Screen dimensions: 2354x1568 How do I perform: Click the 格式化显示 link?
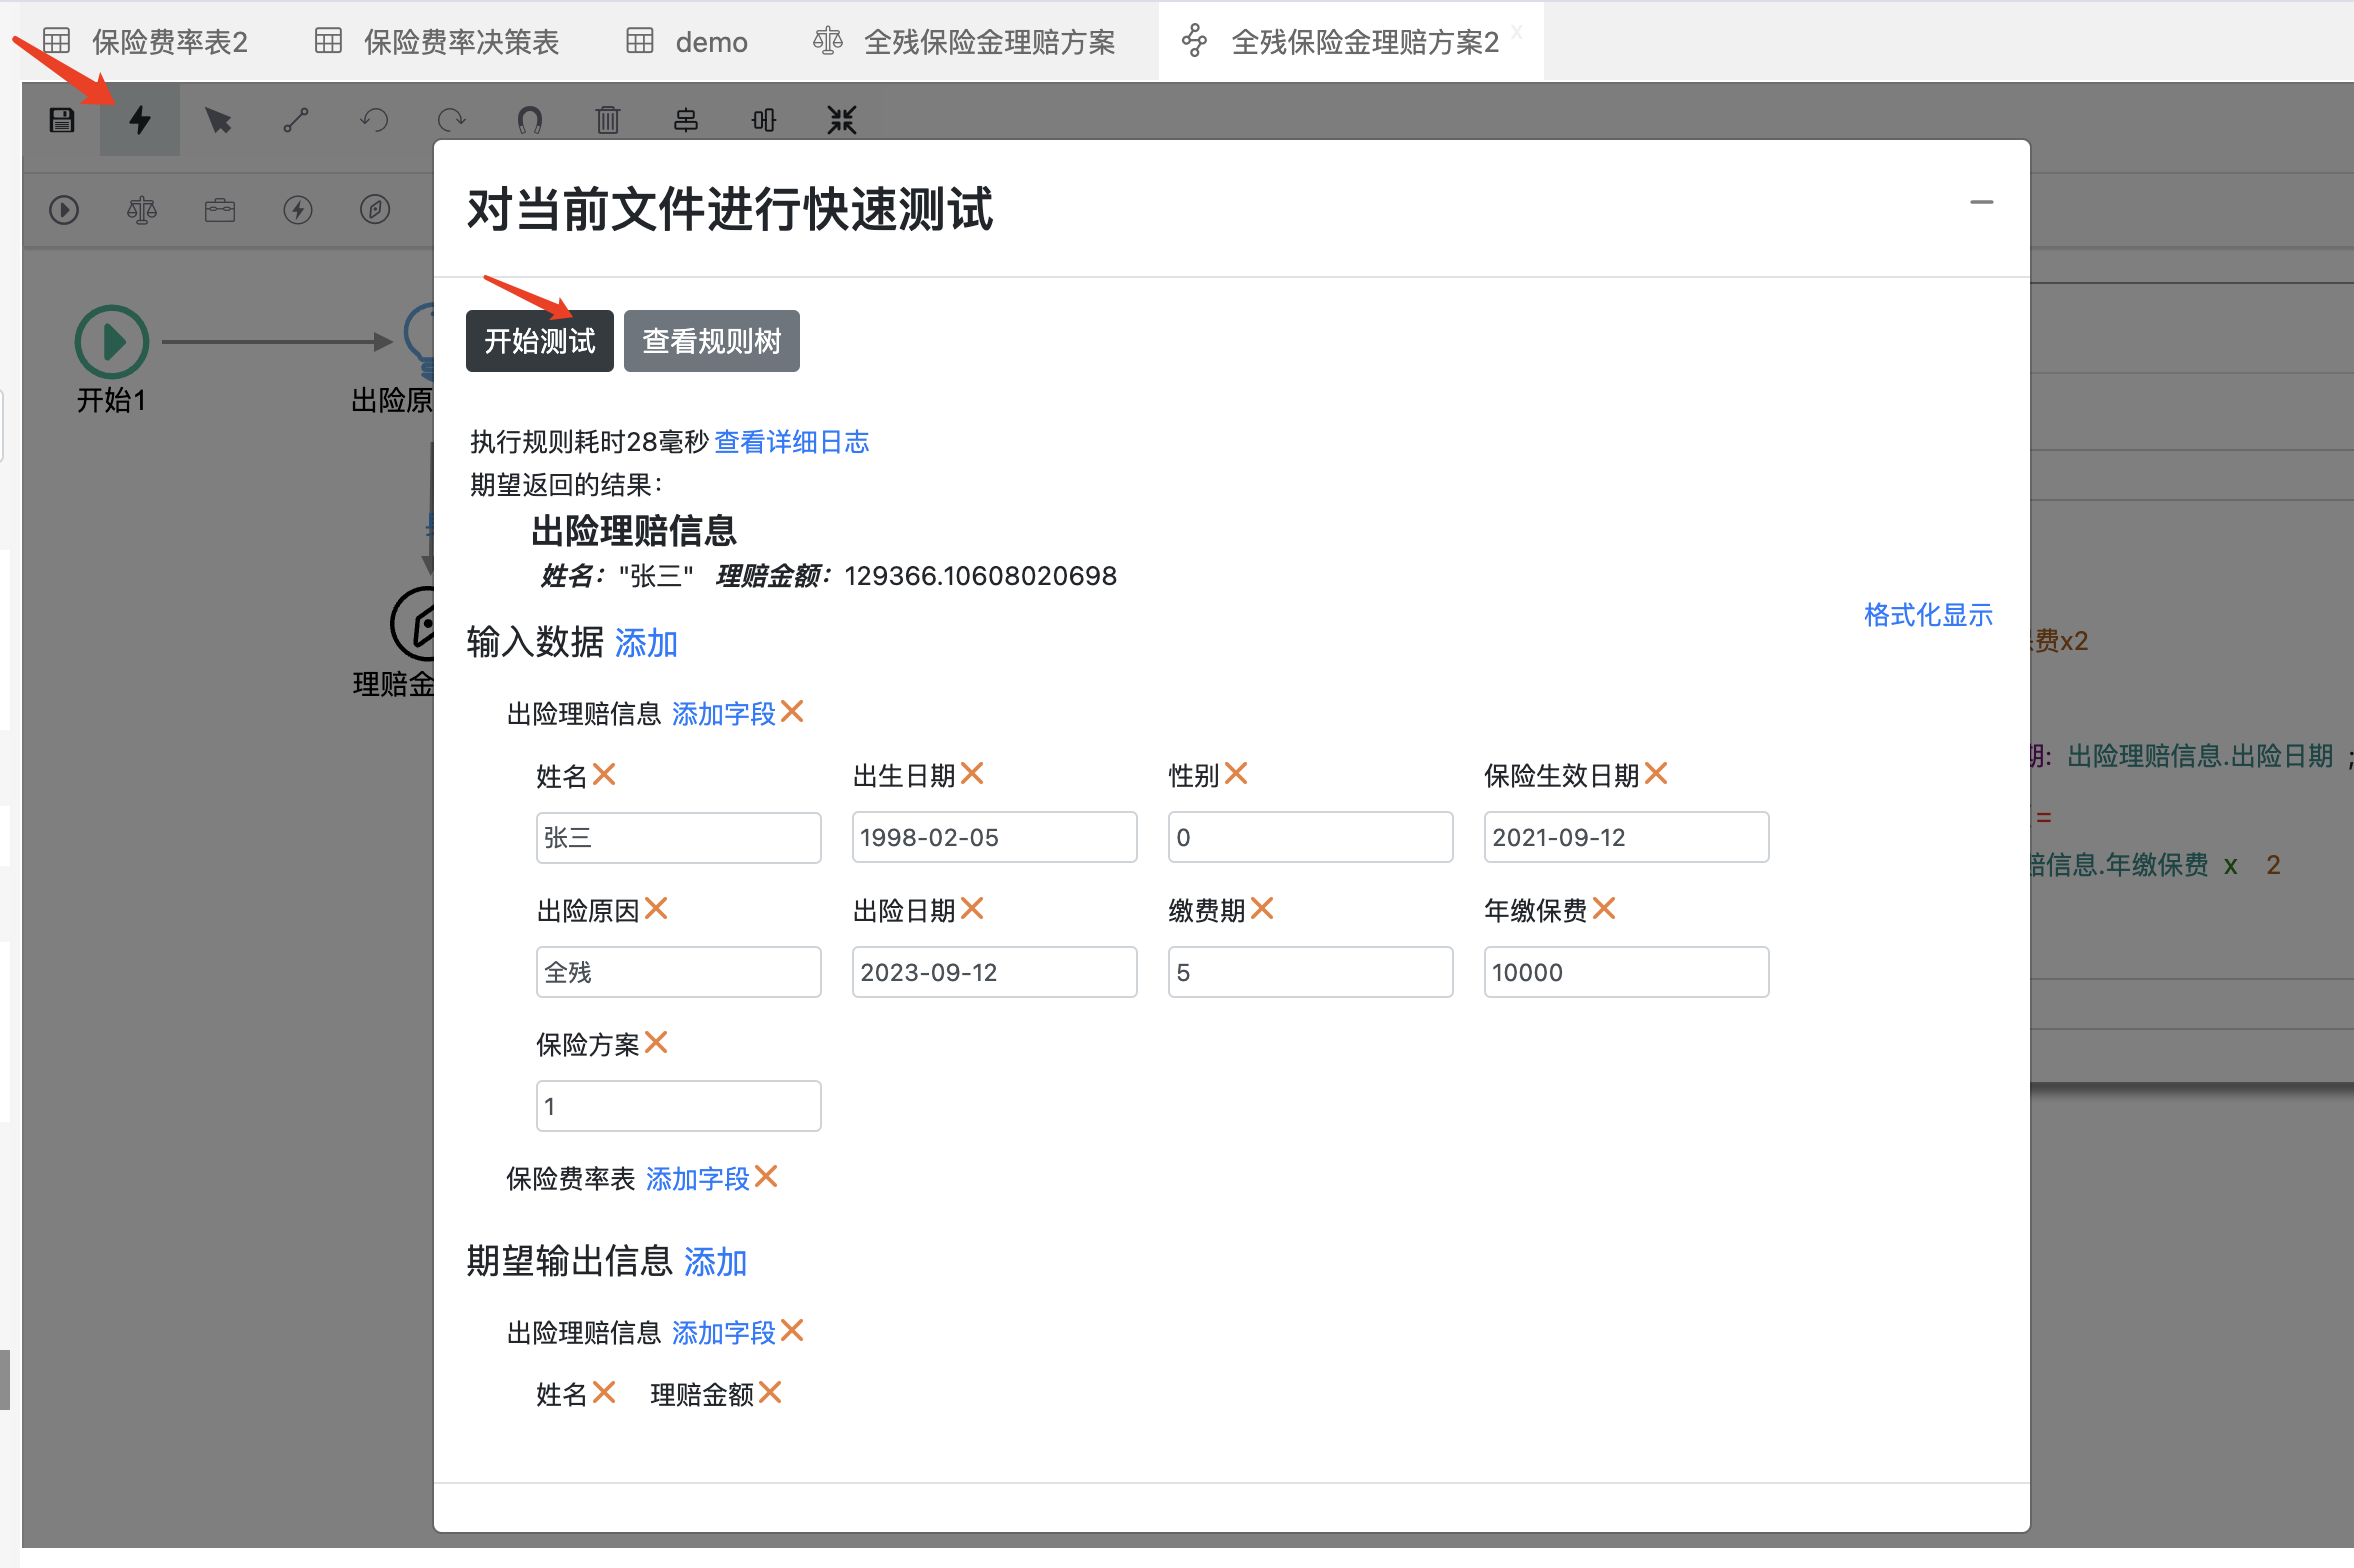point(1927,615)
